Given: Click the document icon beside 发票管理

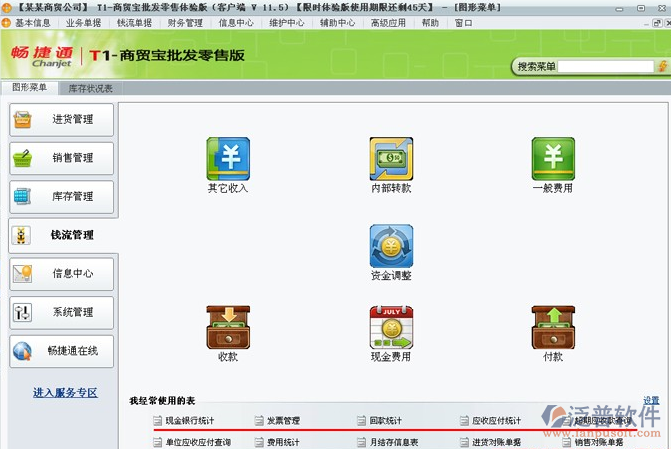Looking at the screenshot, I should (259, 421).
